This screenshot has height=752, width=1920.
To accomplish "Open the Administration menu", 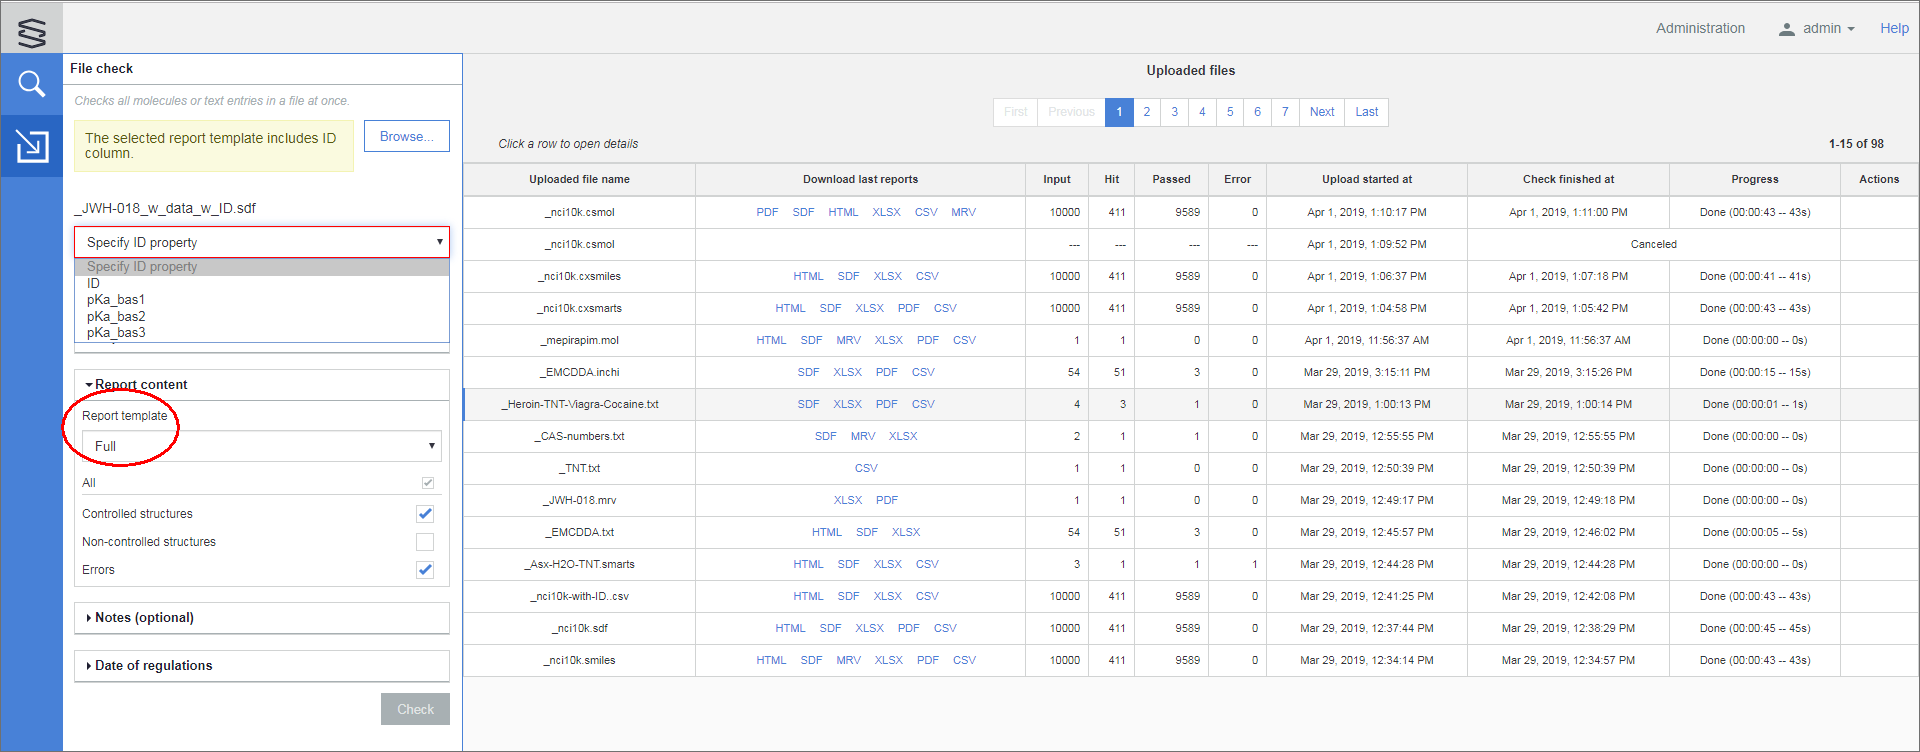I will 1700,29.
